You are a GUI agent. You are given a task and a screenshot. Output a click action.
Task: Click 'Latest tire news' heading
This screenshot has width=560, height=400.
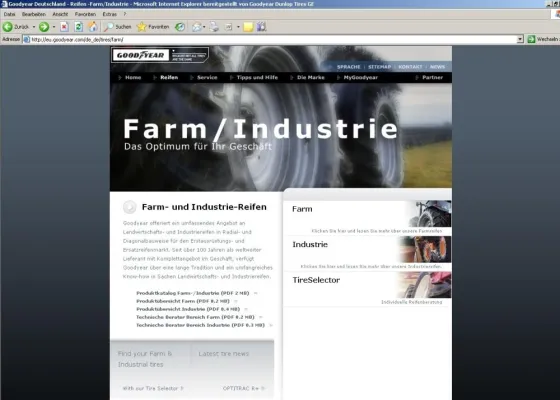(224, 354)
